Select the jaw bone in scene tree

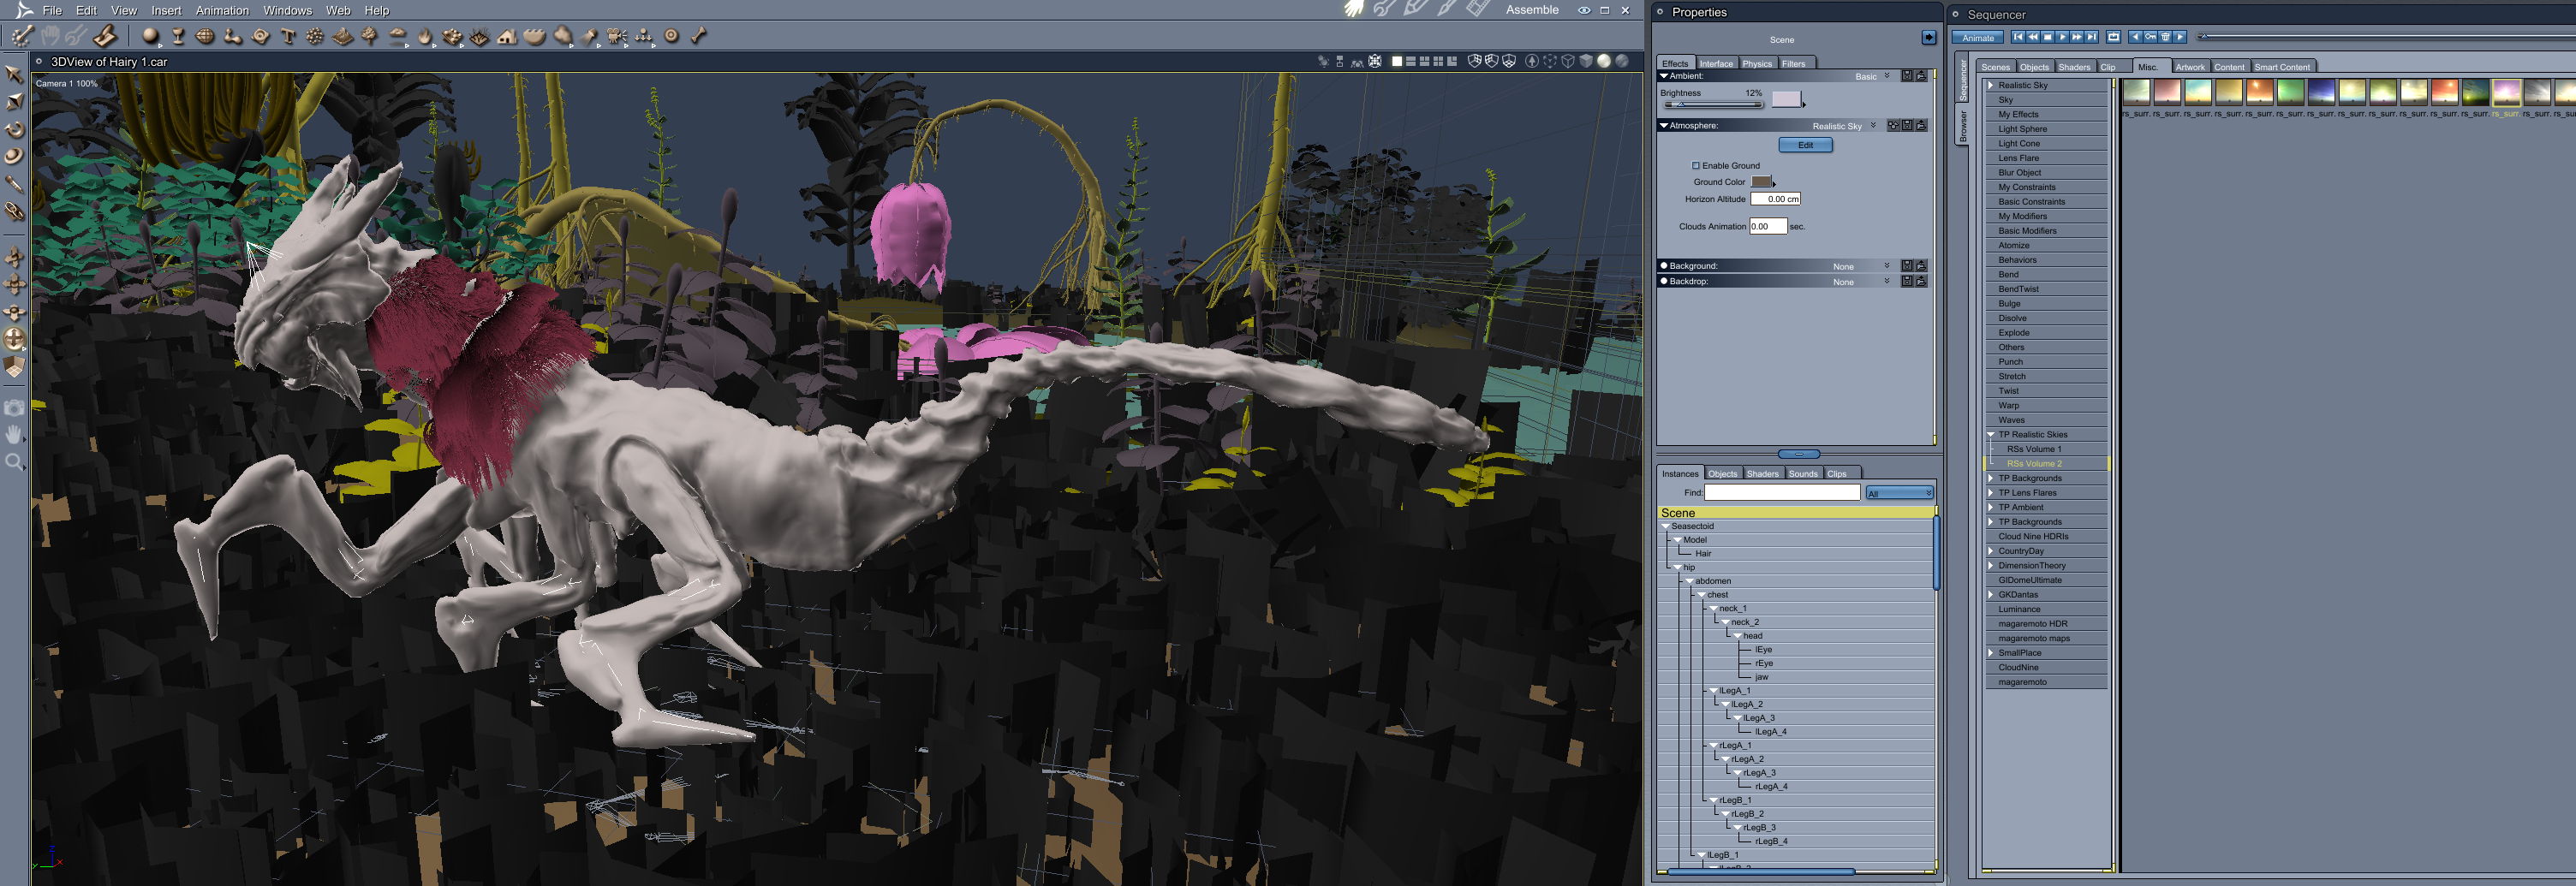tap(1761, 677)
